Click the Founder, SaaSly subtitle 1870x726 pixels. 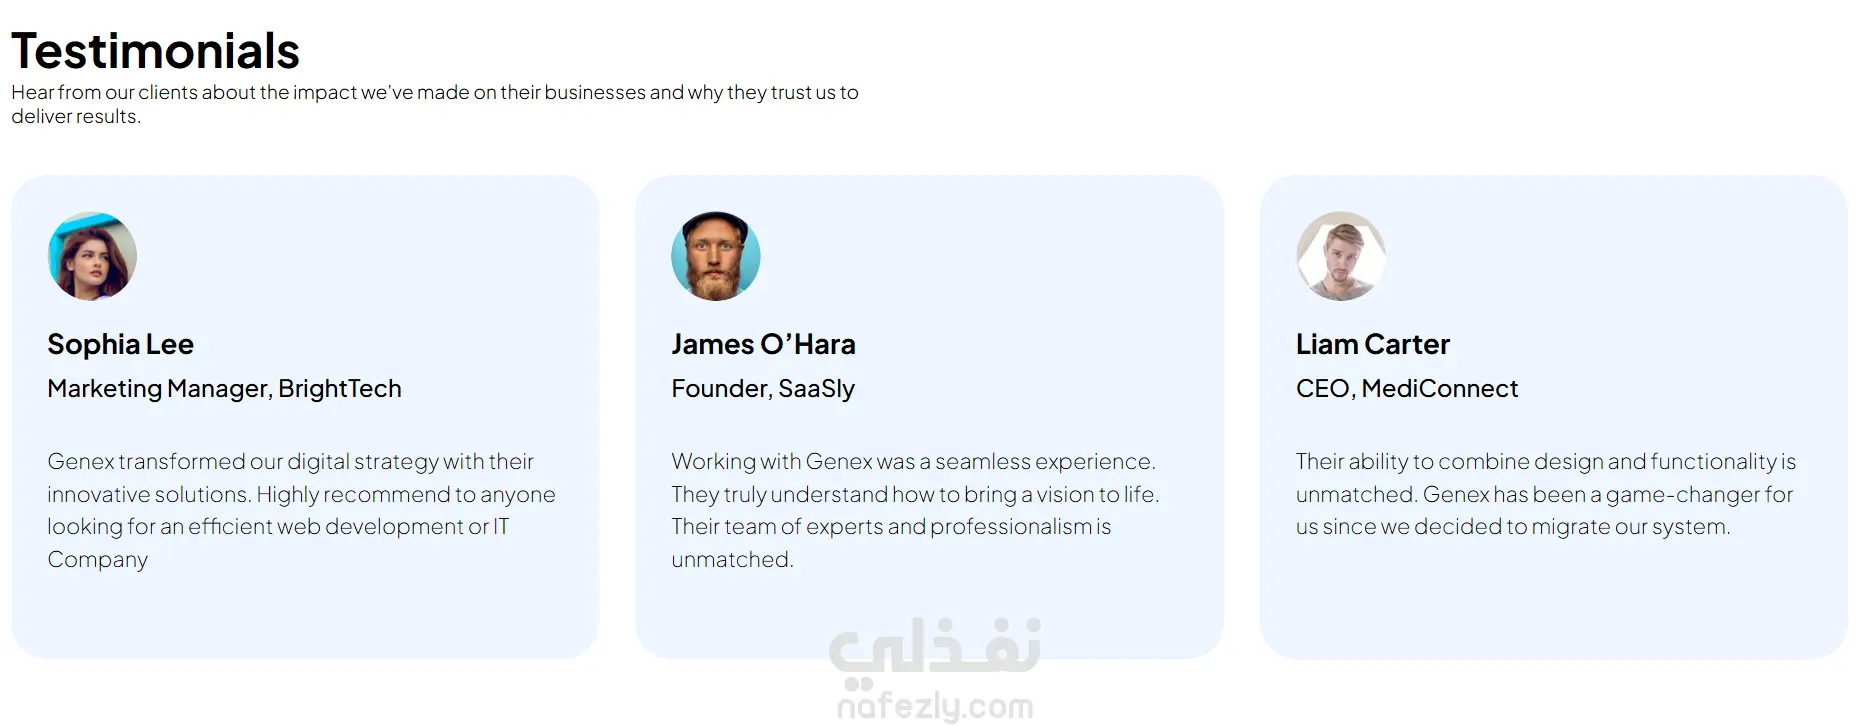(763, 388)
